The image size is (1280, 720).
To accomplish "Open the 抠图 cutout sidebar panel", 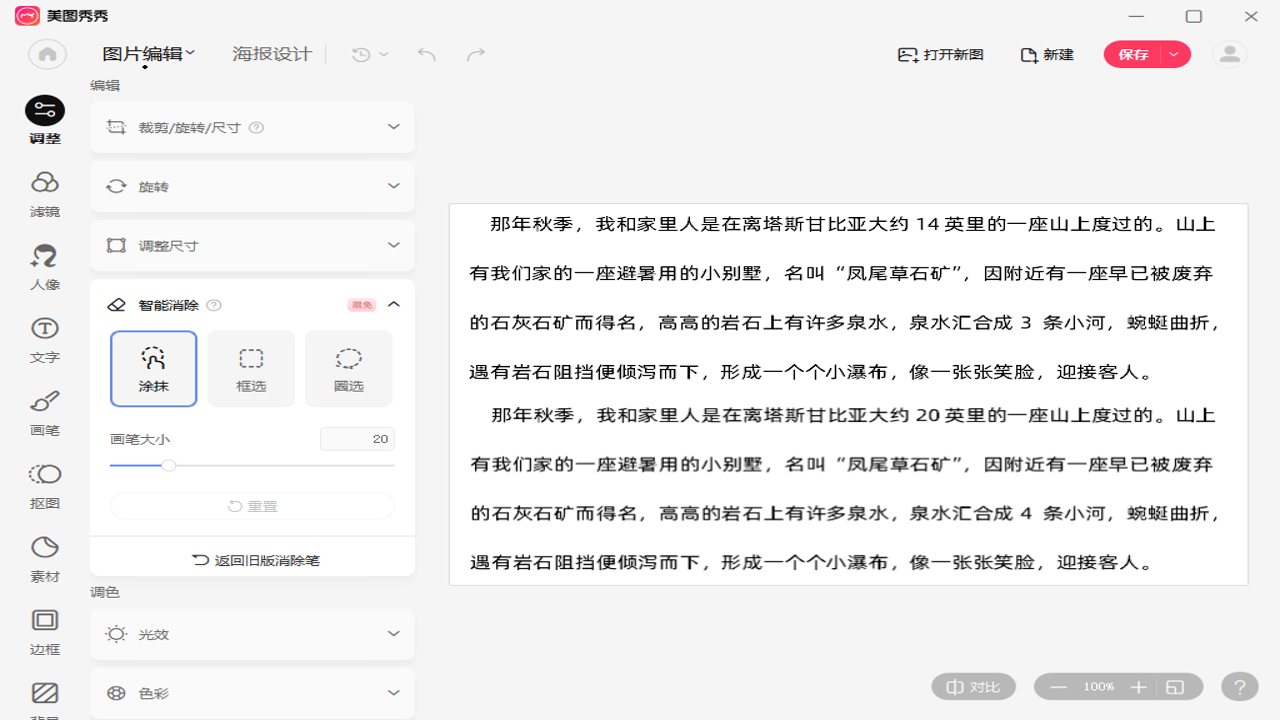I will pos(45,486).
